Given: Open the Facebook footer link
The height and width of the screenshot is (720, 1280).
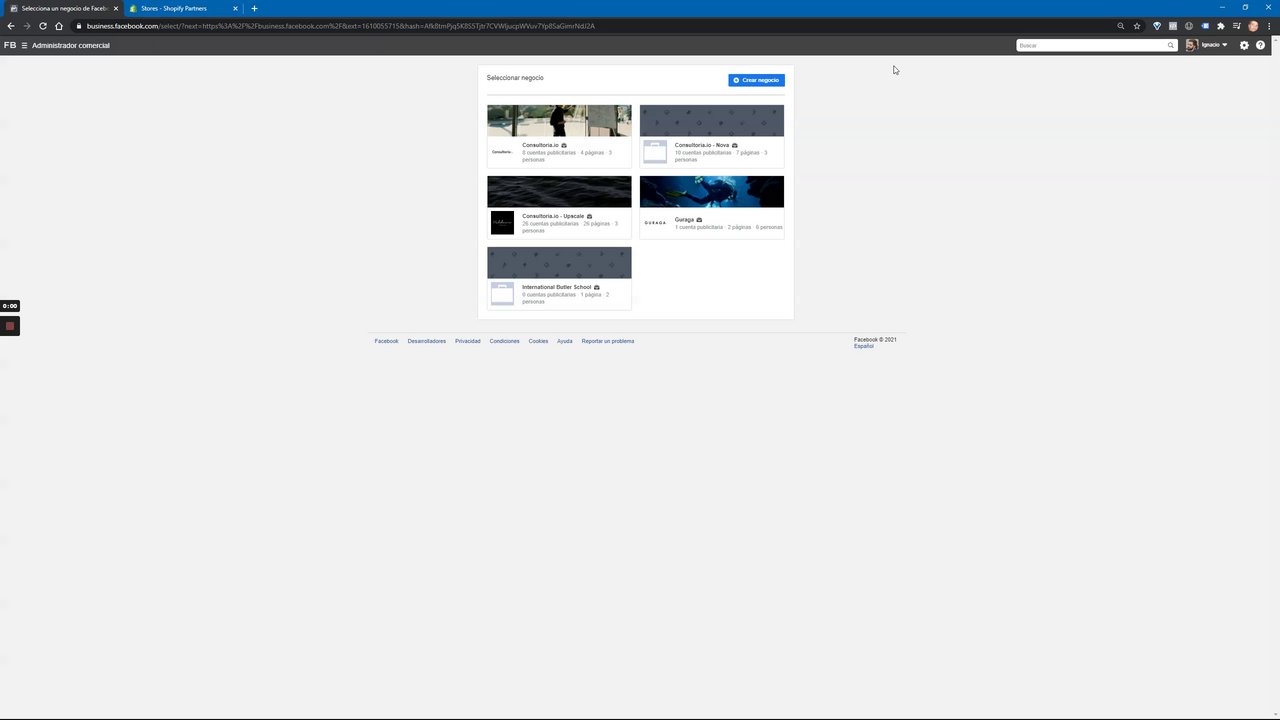Looking at the screenshot, I should (386, 341).
